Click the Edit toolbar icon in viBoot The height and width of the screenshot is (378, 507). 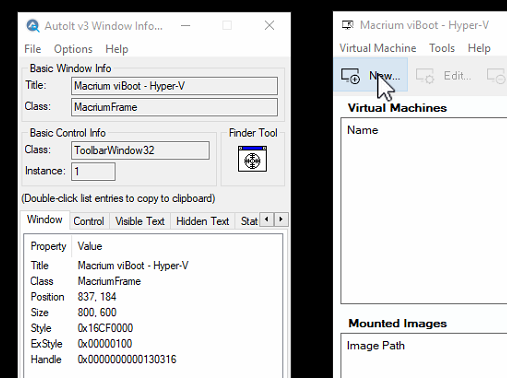pyautogui.click(x=425, y=76)
